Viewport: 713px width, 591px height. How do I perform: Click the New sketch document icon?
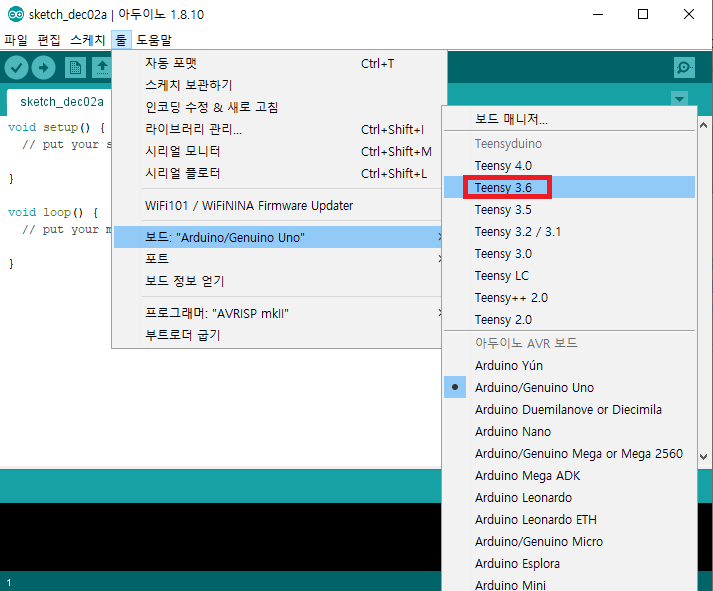pos(75,68)
